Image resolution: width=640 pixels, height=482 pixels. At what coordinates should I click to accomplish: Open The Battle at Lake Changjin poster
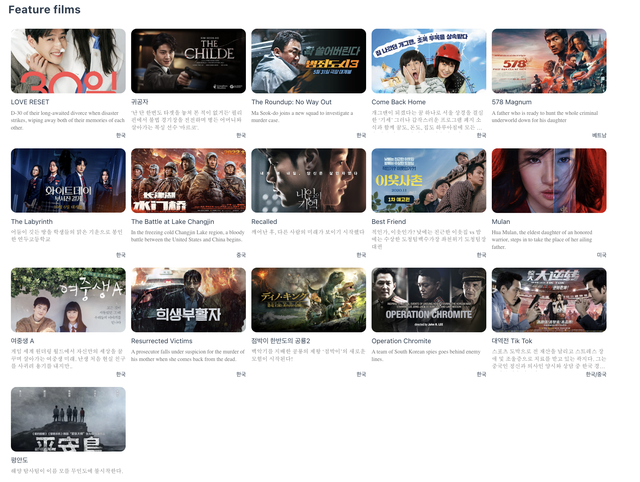pyautogui.click(x=188, y=180)
